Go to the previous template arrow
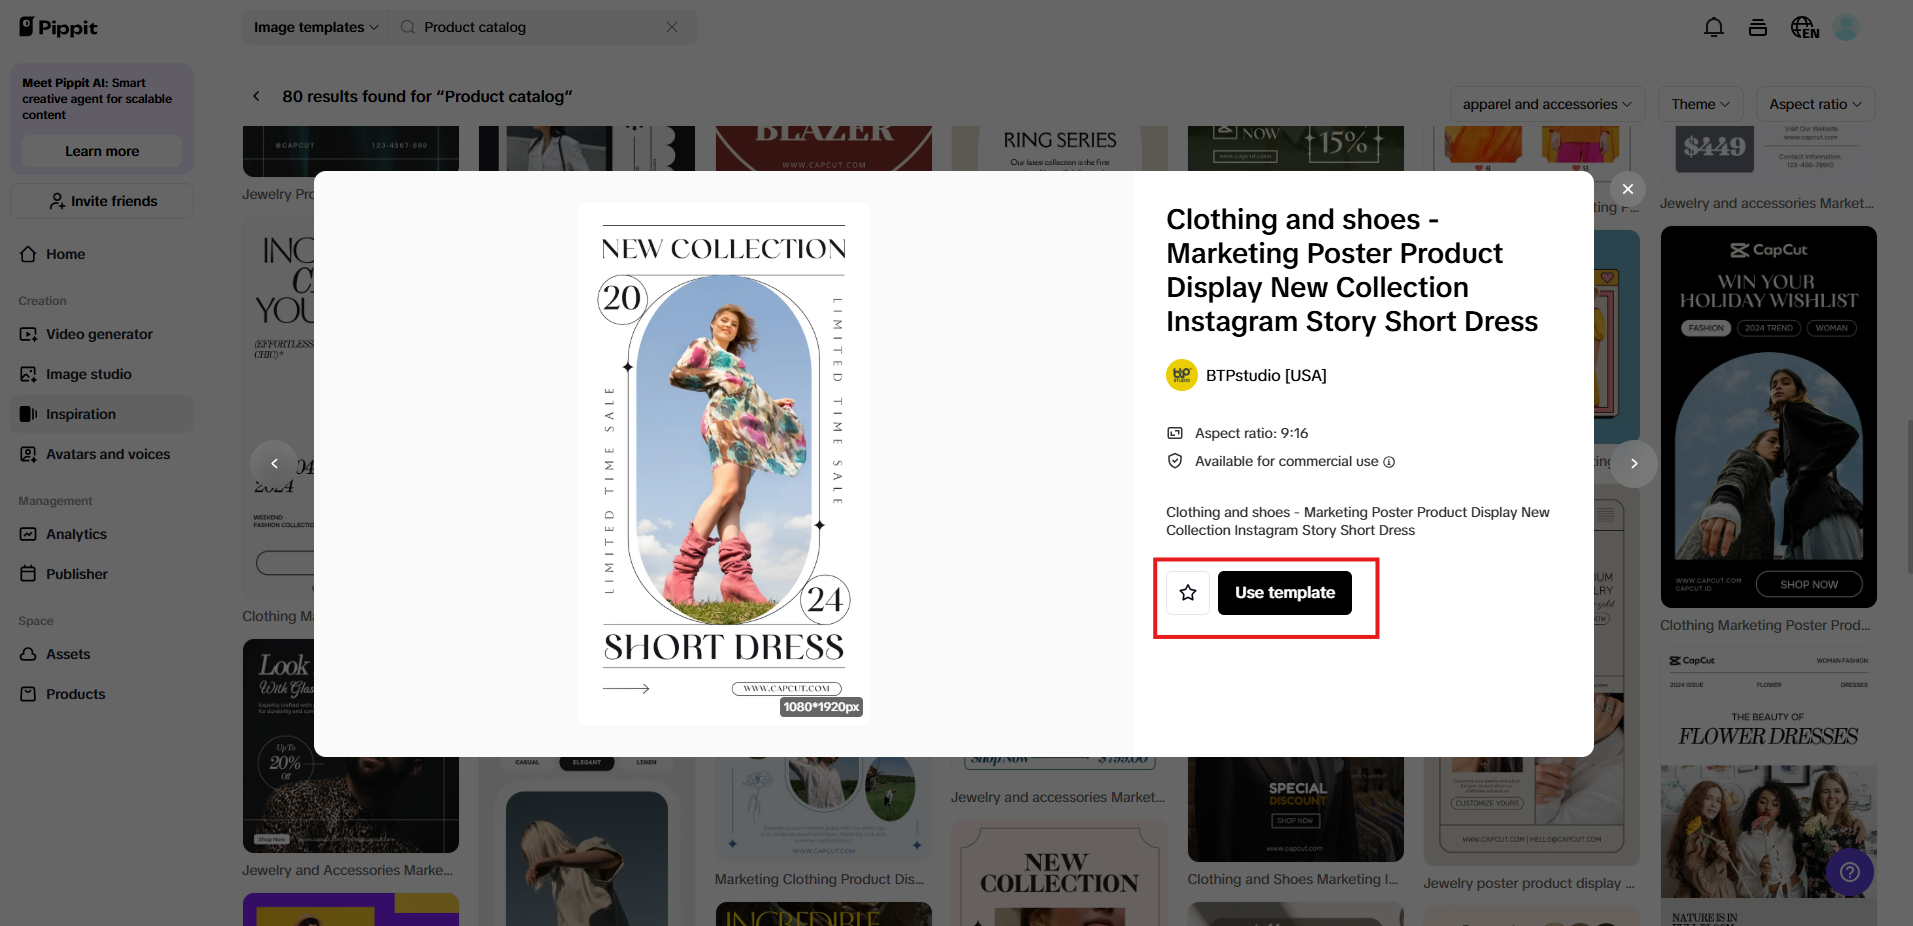The height and width of the screenshot is (926, 1913). pyautogui.click(x=274, y=464)
